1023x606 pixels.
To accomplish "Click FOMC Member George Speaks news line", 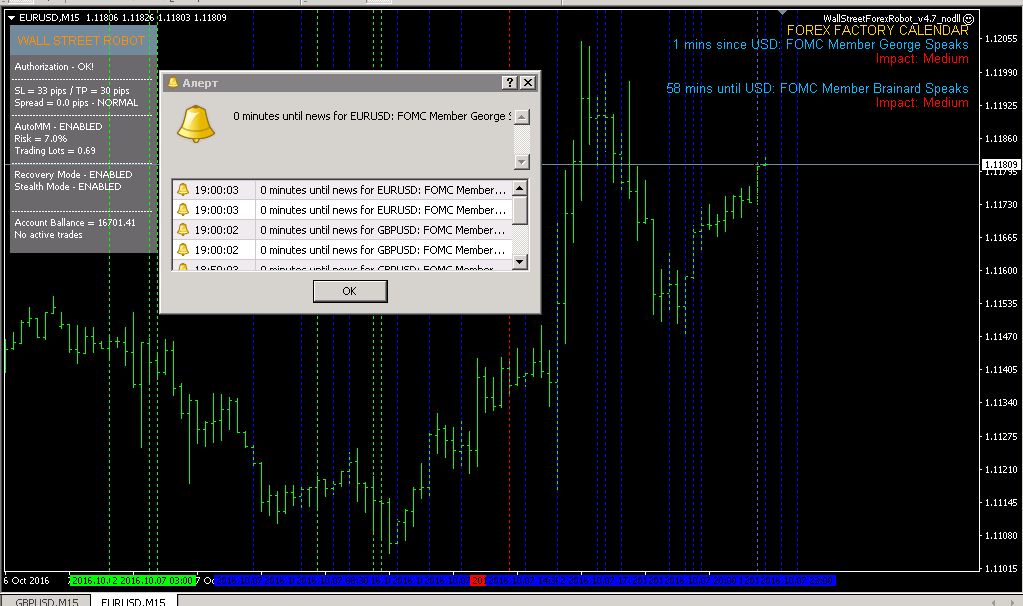I will point(821,44).
